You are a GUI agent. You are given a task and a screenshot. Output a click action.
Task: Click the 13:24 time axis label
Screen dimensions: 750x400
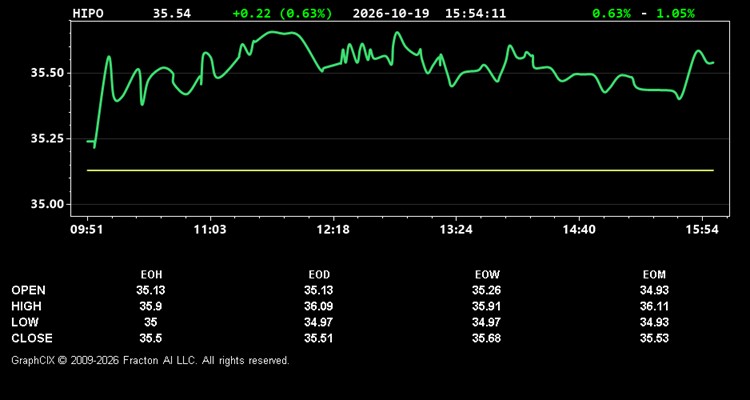[x=456, y=230]
